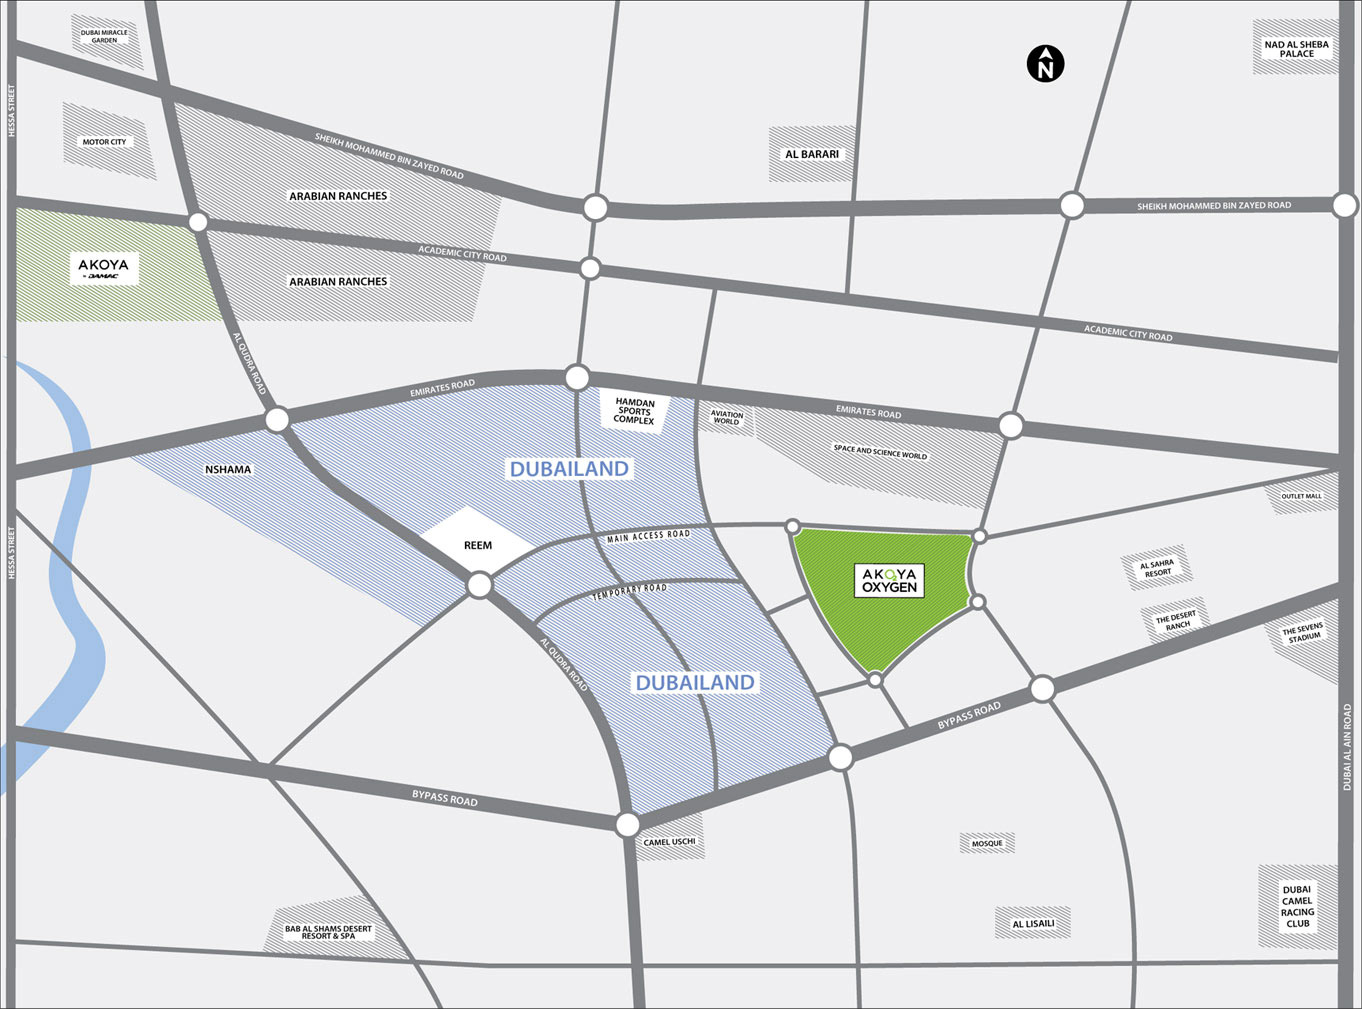Viewport: 1362px width, 1009px height.
Task: Select the Reem diamond marker
Action: click(478, 545)
